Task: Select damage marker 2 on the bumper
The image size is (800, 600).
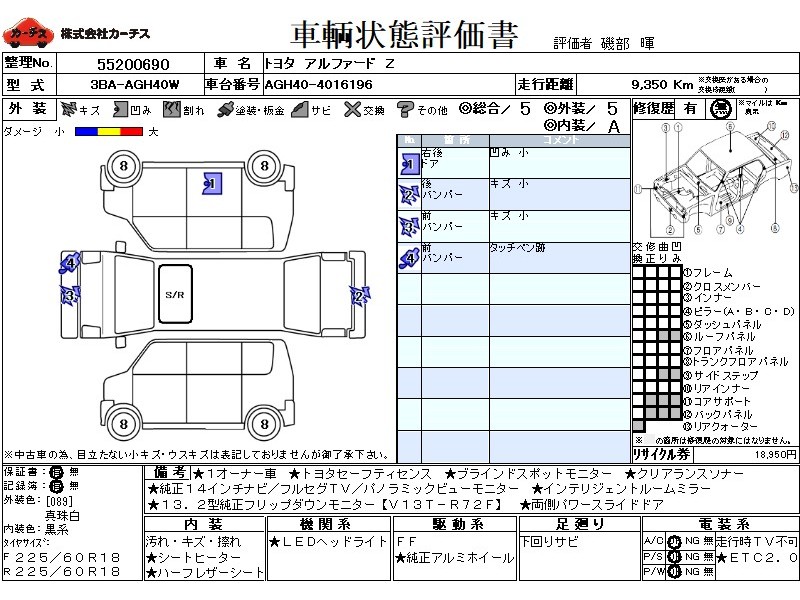Action: coord(359,294)
